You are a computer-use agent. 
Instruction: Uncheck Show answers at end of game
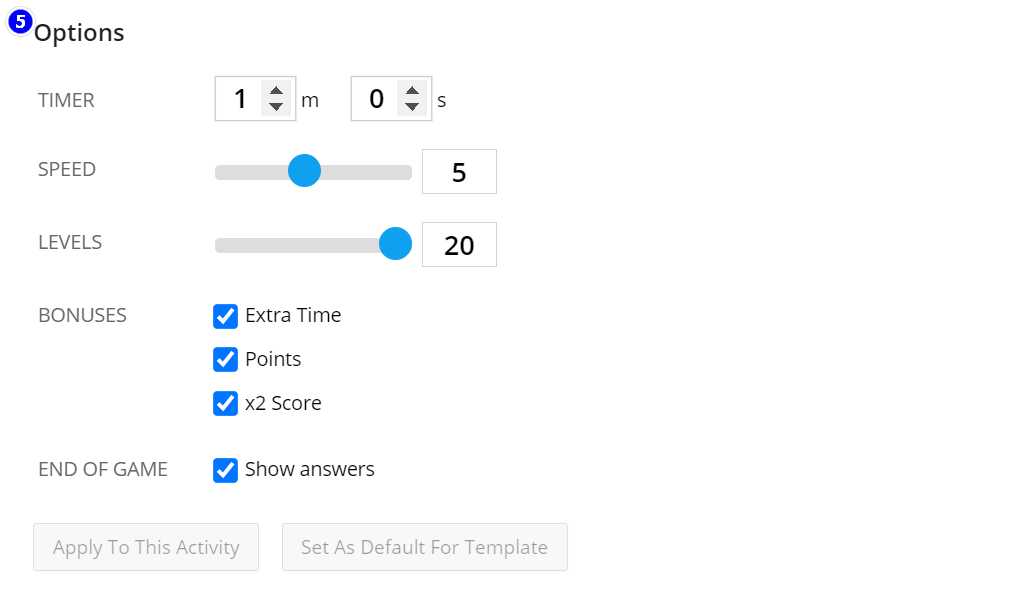pyautogui.click(x=225, y=470)
